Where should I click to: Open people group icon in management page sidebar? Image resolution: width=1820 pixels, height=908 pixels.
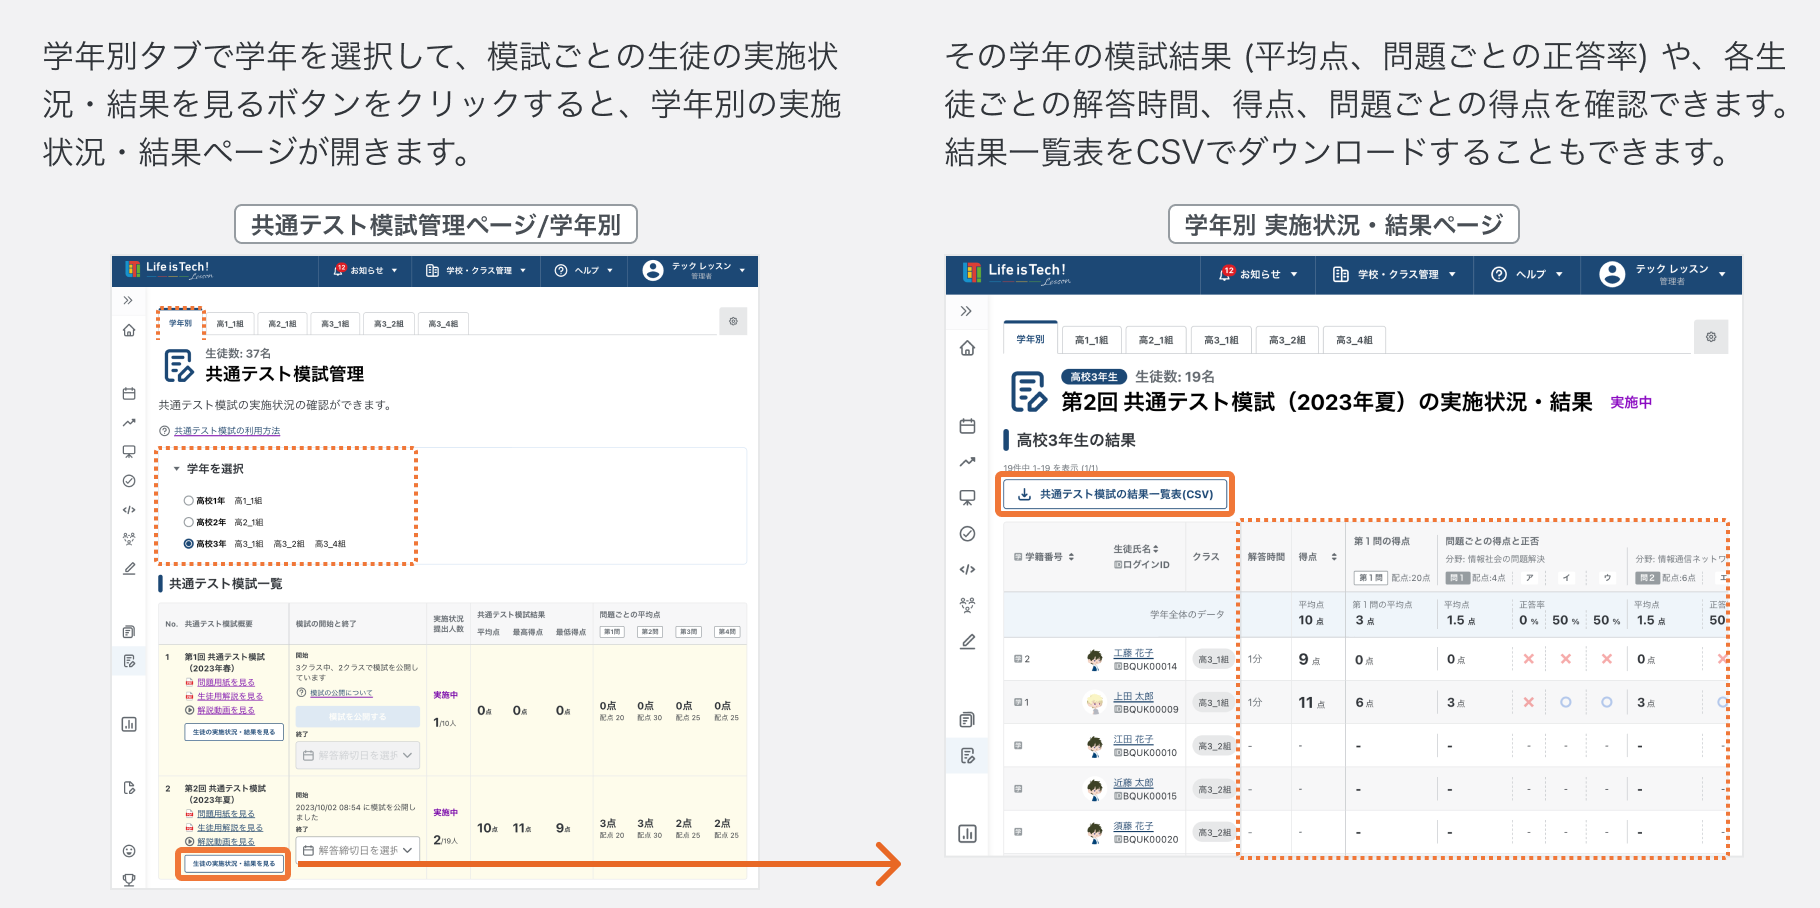(x=129, y=538)
